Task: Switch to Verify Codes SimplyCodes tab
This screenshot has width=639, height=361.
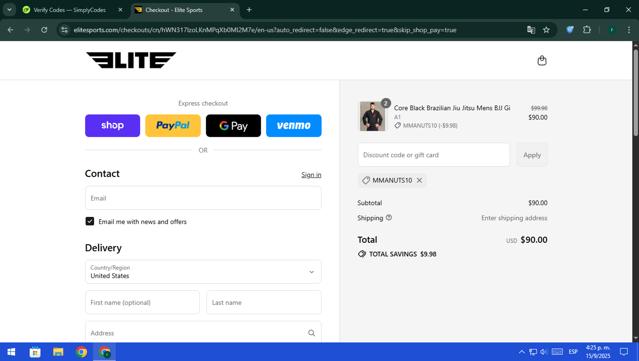Action: click(x=70, y=10)
